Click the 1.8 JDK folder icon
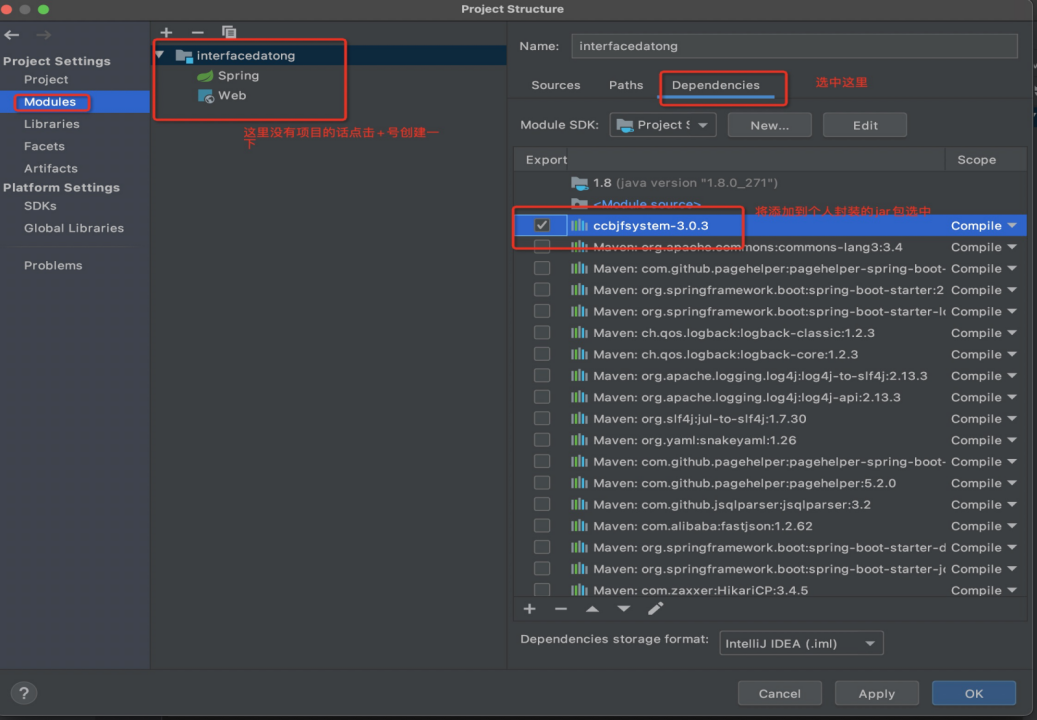Viewport: 1037px width, 720px height. pyautogui.click(x=579, y=183)
